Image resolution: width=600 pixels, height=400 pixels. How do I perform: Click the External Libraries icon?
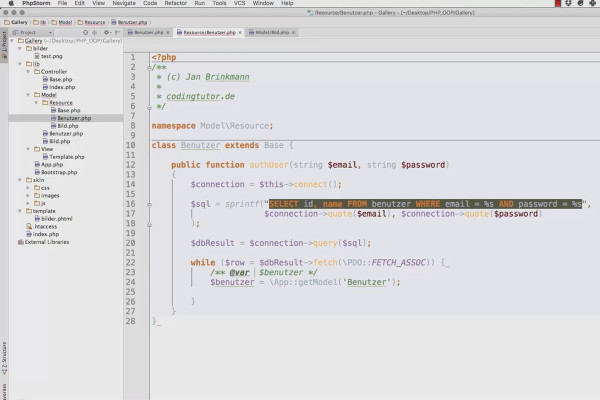point(21,242)
